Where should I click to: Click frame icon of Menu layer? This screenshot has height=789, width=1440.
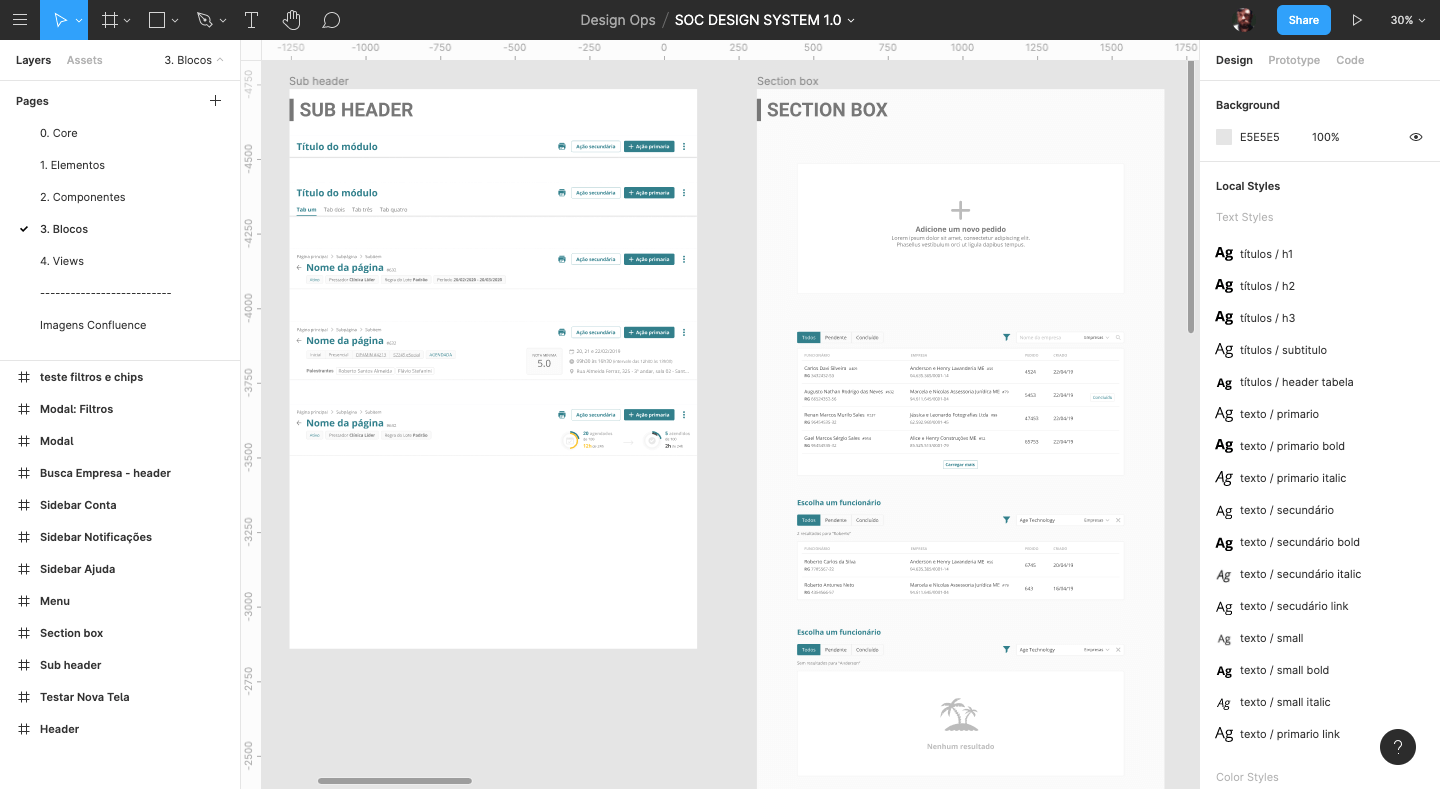tap(24, 601)
